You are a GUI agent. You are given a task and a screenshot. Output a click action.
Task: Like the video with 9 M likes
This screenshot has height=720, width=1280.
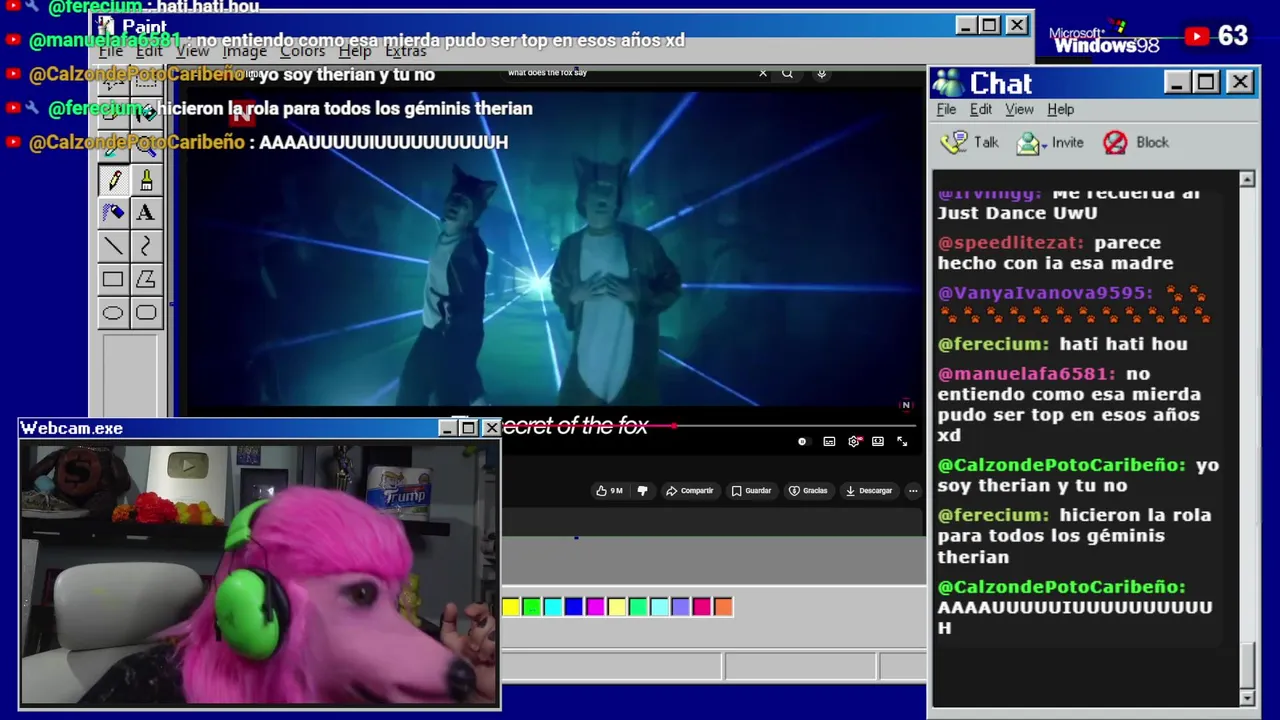pos(609,491)
